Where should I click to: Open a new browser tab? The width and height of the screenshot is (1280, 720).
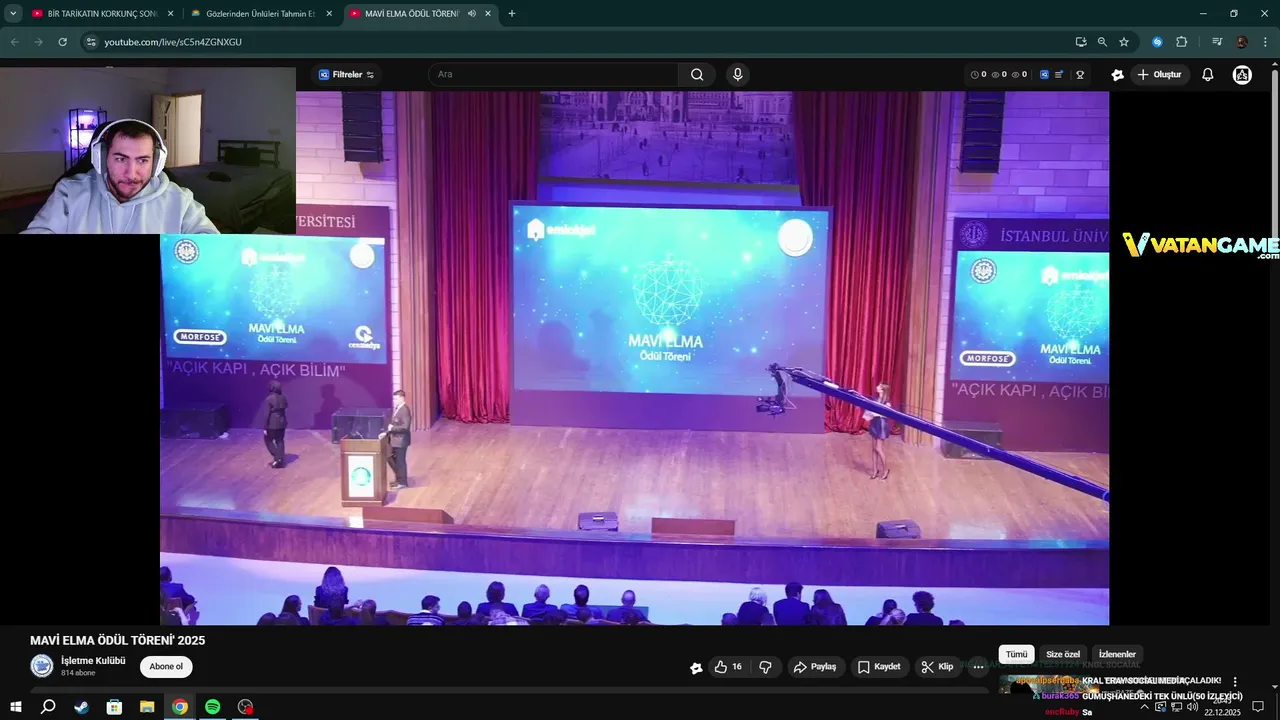[512, 14]
